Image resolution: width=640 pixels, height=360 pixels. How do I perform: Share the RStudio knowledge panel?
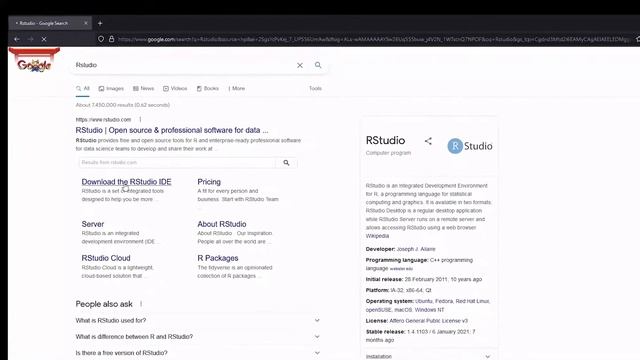pyautogui.click(x=428, y=141)
